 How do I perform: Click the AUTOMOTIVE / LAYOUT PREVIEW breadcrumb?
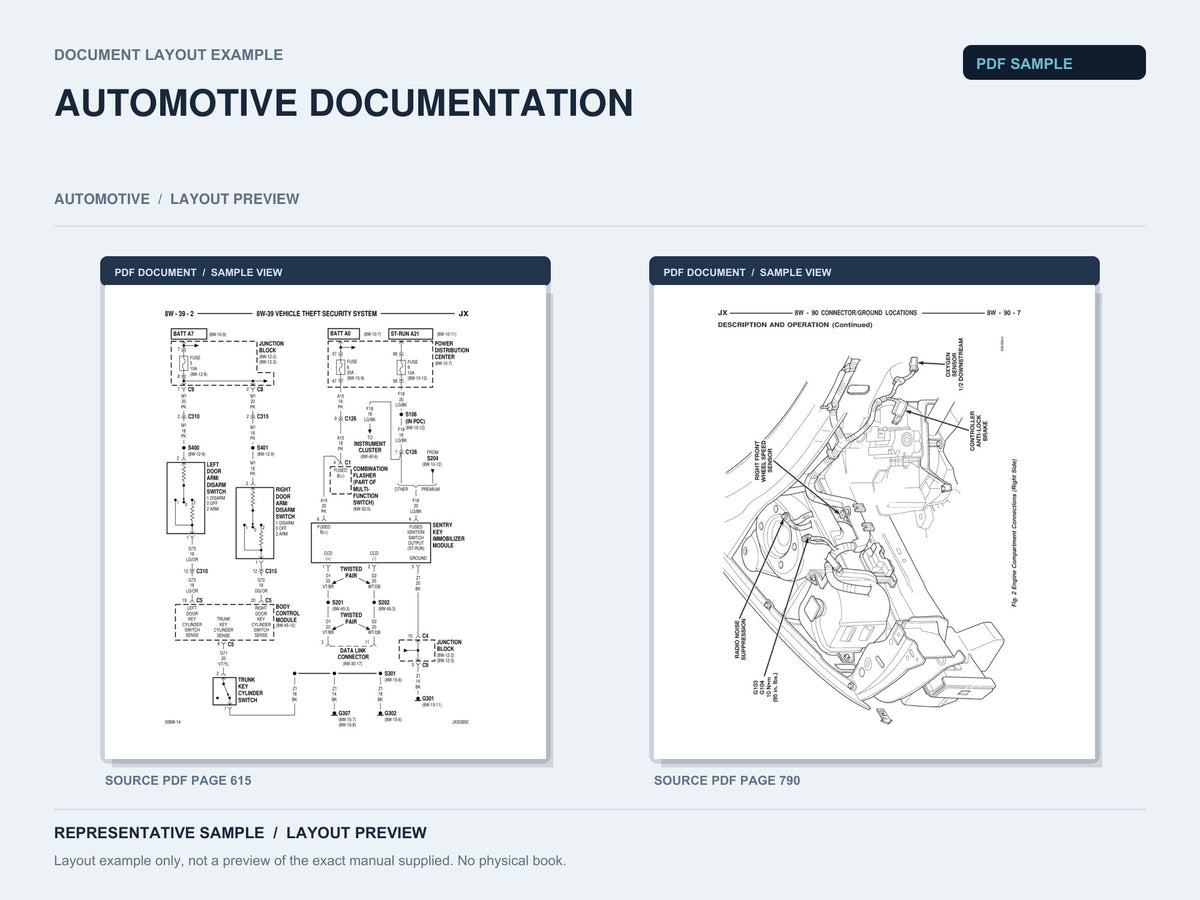(x=176, y=199)
